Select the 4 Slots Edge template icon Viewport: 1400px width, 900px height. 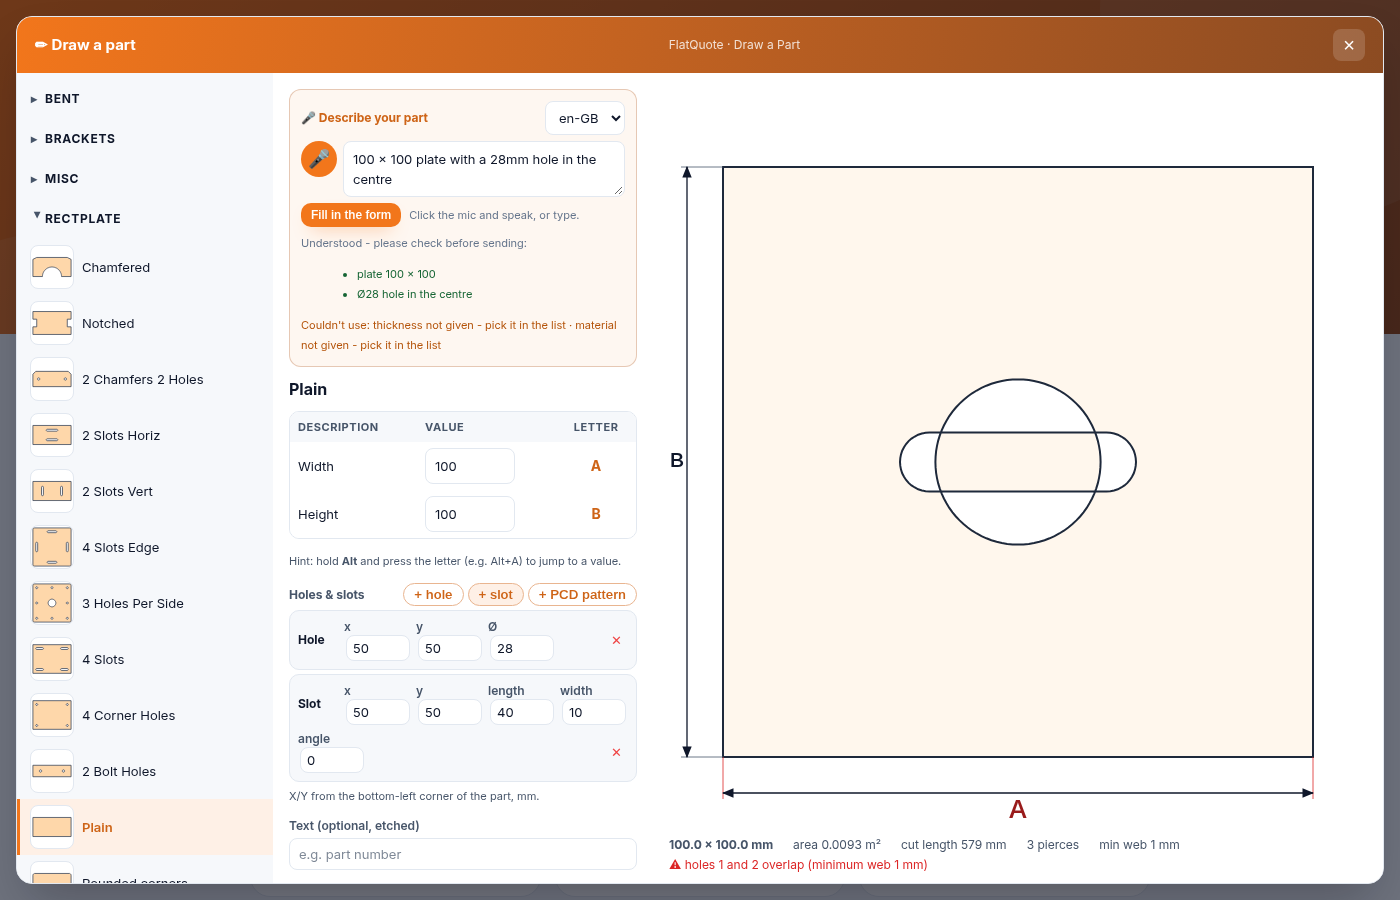coord(52,547)
